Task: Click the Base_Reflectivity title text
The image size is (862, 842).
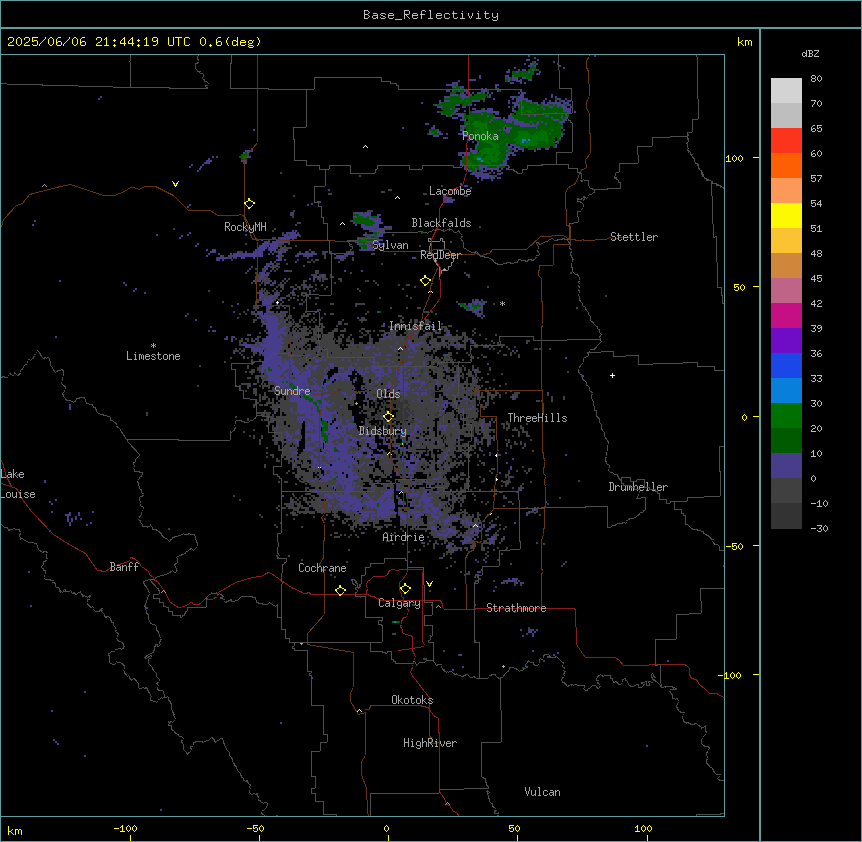Action: point(431,15)
